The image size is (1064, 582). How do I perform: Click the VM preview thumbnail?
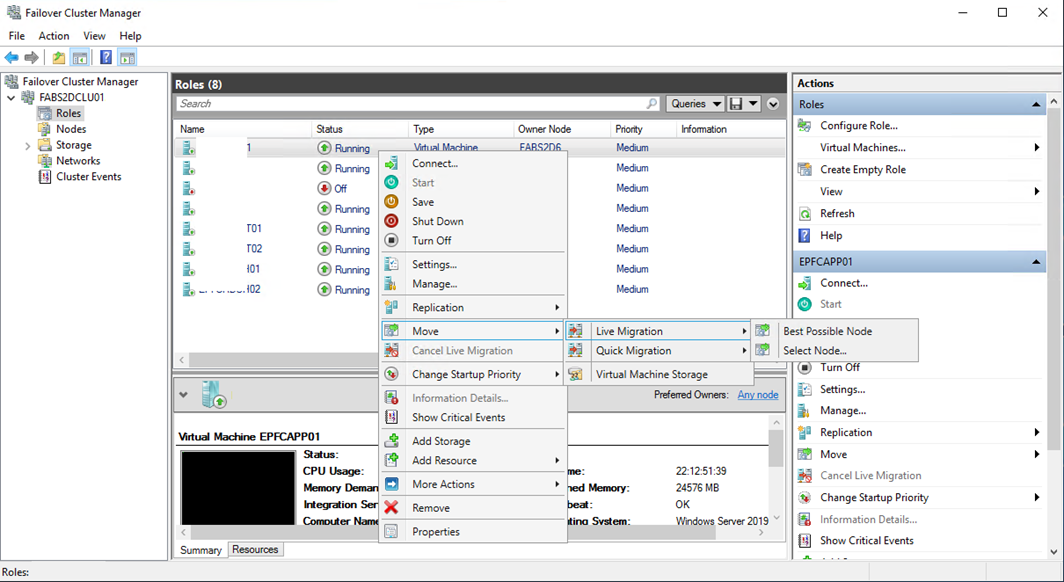pos(238,488)
